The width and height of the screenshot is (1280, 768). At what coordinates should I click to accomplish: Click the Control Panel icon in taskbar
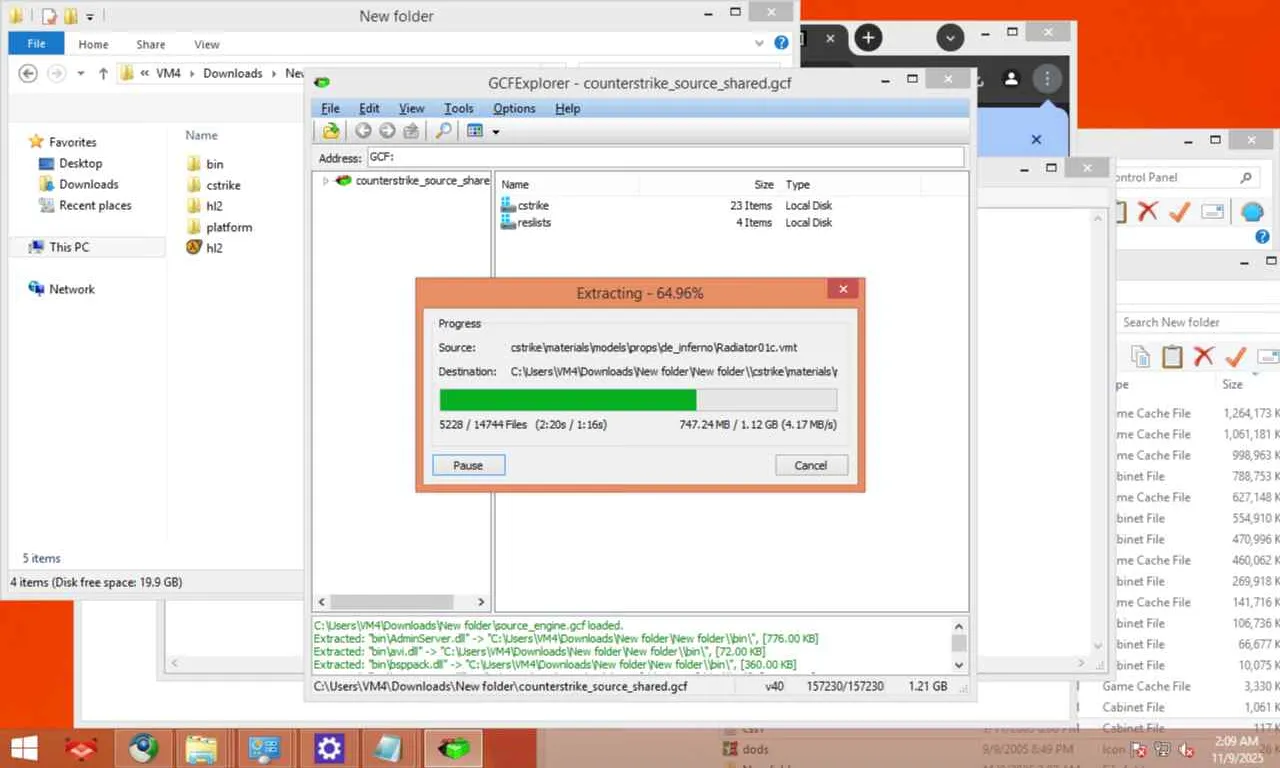point(265,748)
